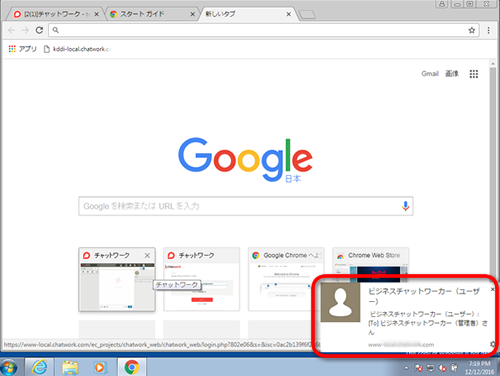The image size is (500, 376).
Task: Click the notification user avatar
Action: (x=340, y=302)
